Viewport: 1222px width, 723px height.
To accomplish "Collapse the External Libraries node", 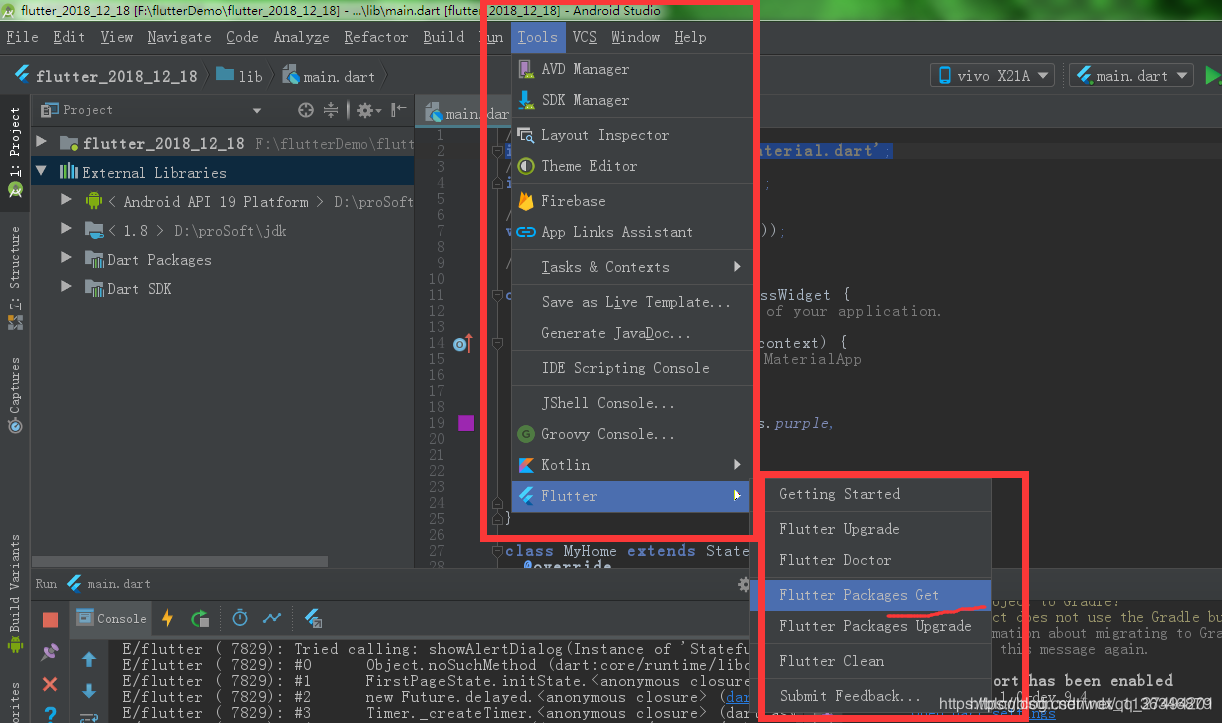I will pyautogui.click(x=41, y=172).
